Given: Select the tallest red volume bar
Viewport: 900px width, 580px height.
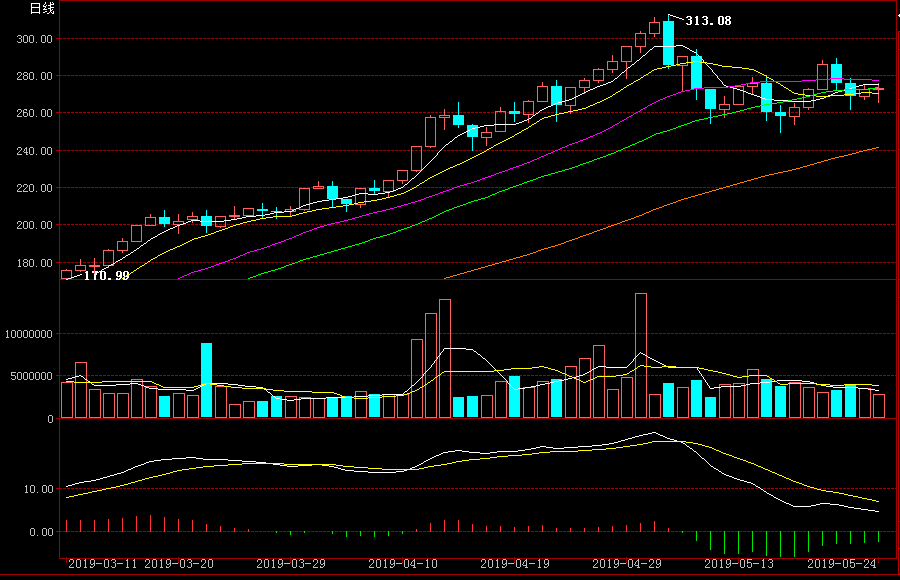Looking at the screenshot, I should point(641,355).
